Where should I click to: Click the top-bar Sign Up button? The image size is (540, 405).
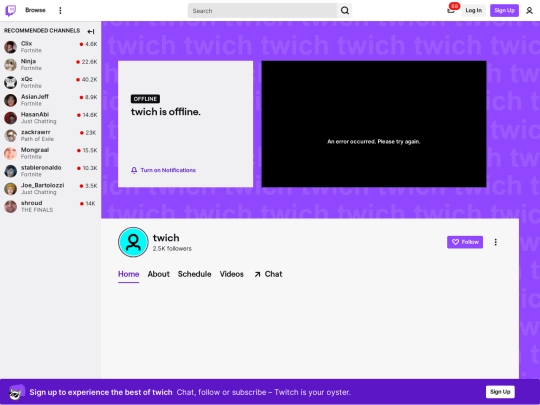[x=504, y=10]
